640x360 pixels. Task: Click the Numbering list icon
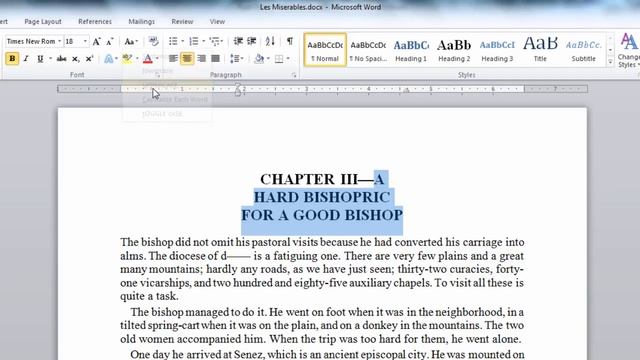pos(194,41)
